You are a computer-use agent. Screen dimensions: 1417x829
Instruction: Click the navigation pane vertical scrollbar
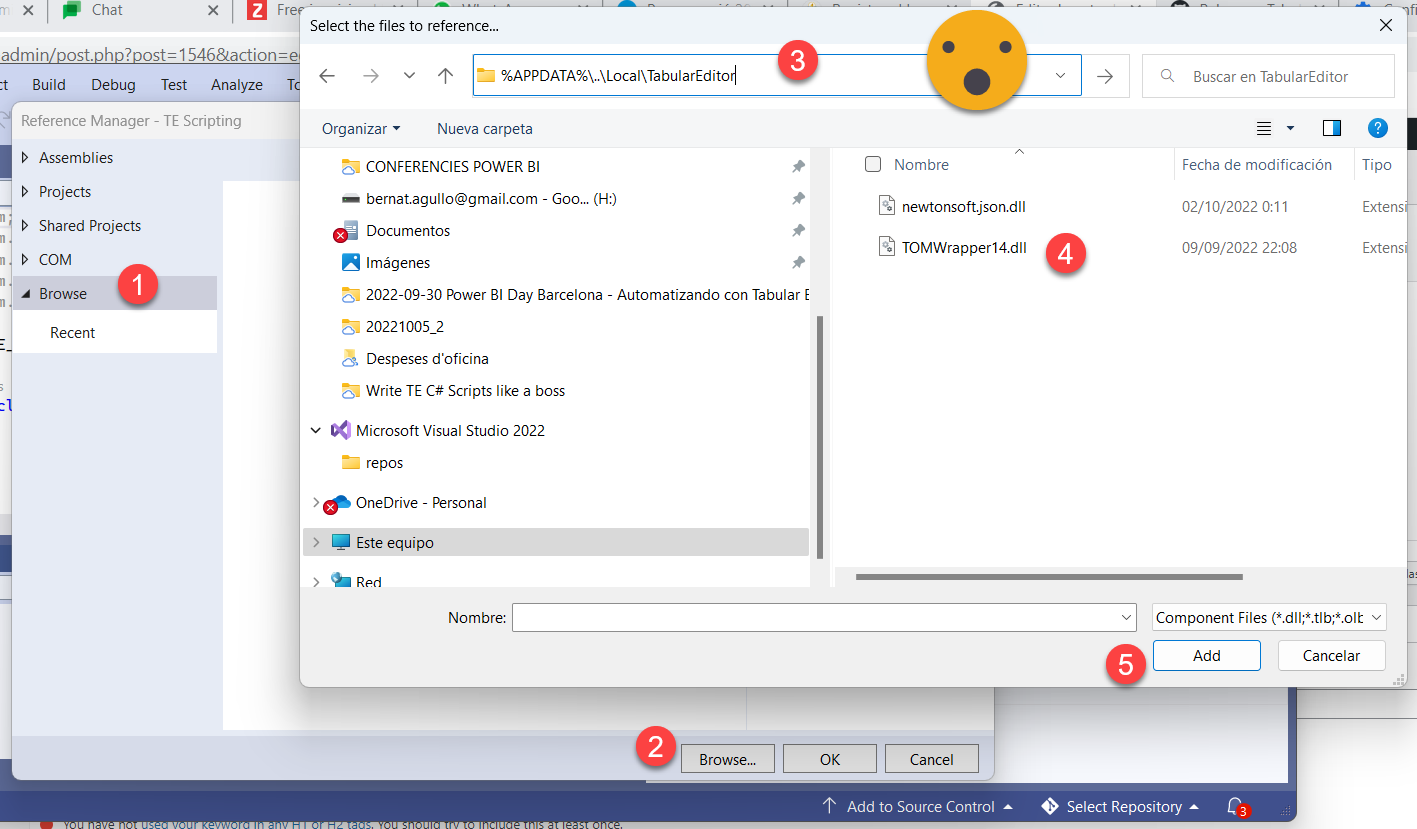[x=821, y=437]
